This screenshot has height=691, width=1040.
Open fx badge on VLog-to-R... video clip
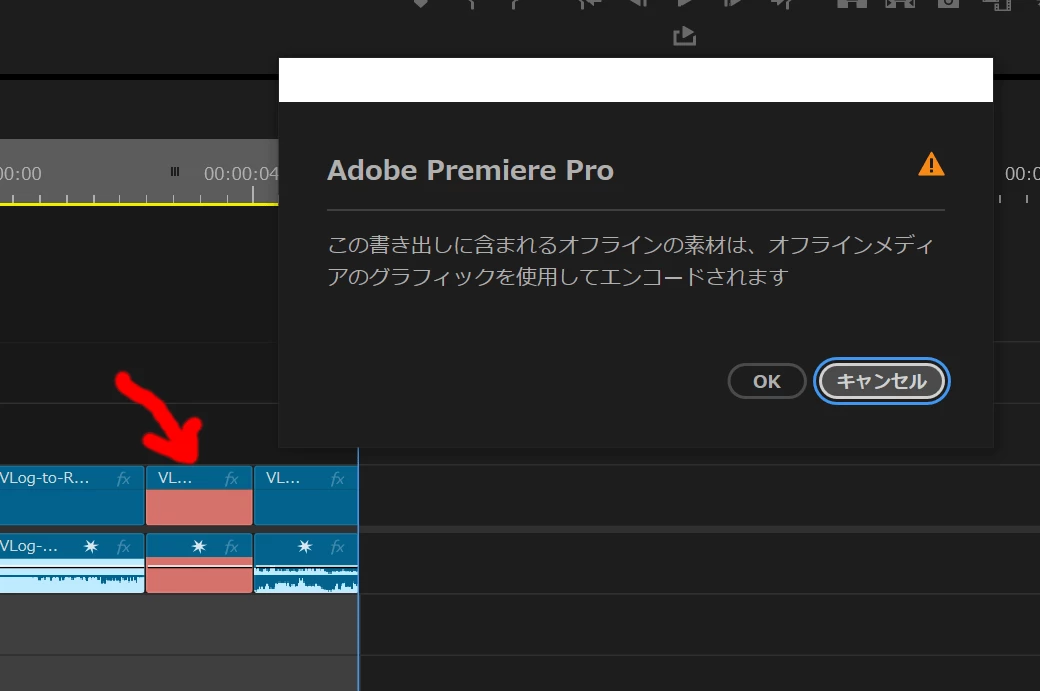123,479
